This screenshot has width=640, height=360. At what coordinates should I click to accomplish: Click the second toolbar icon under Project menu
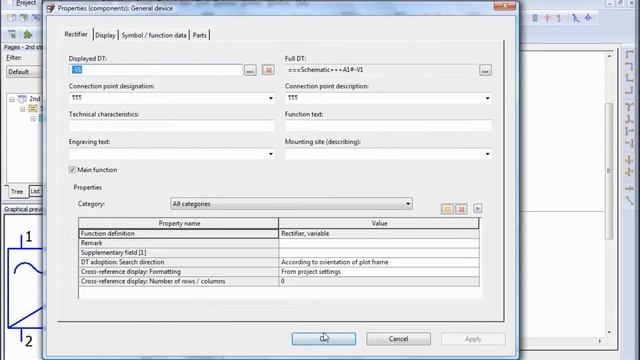pyautogui.click(x=24, y=18)
